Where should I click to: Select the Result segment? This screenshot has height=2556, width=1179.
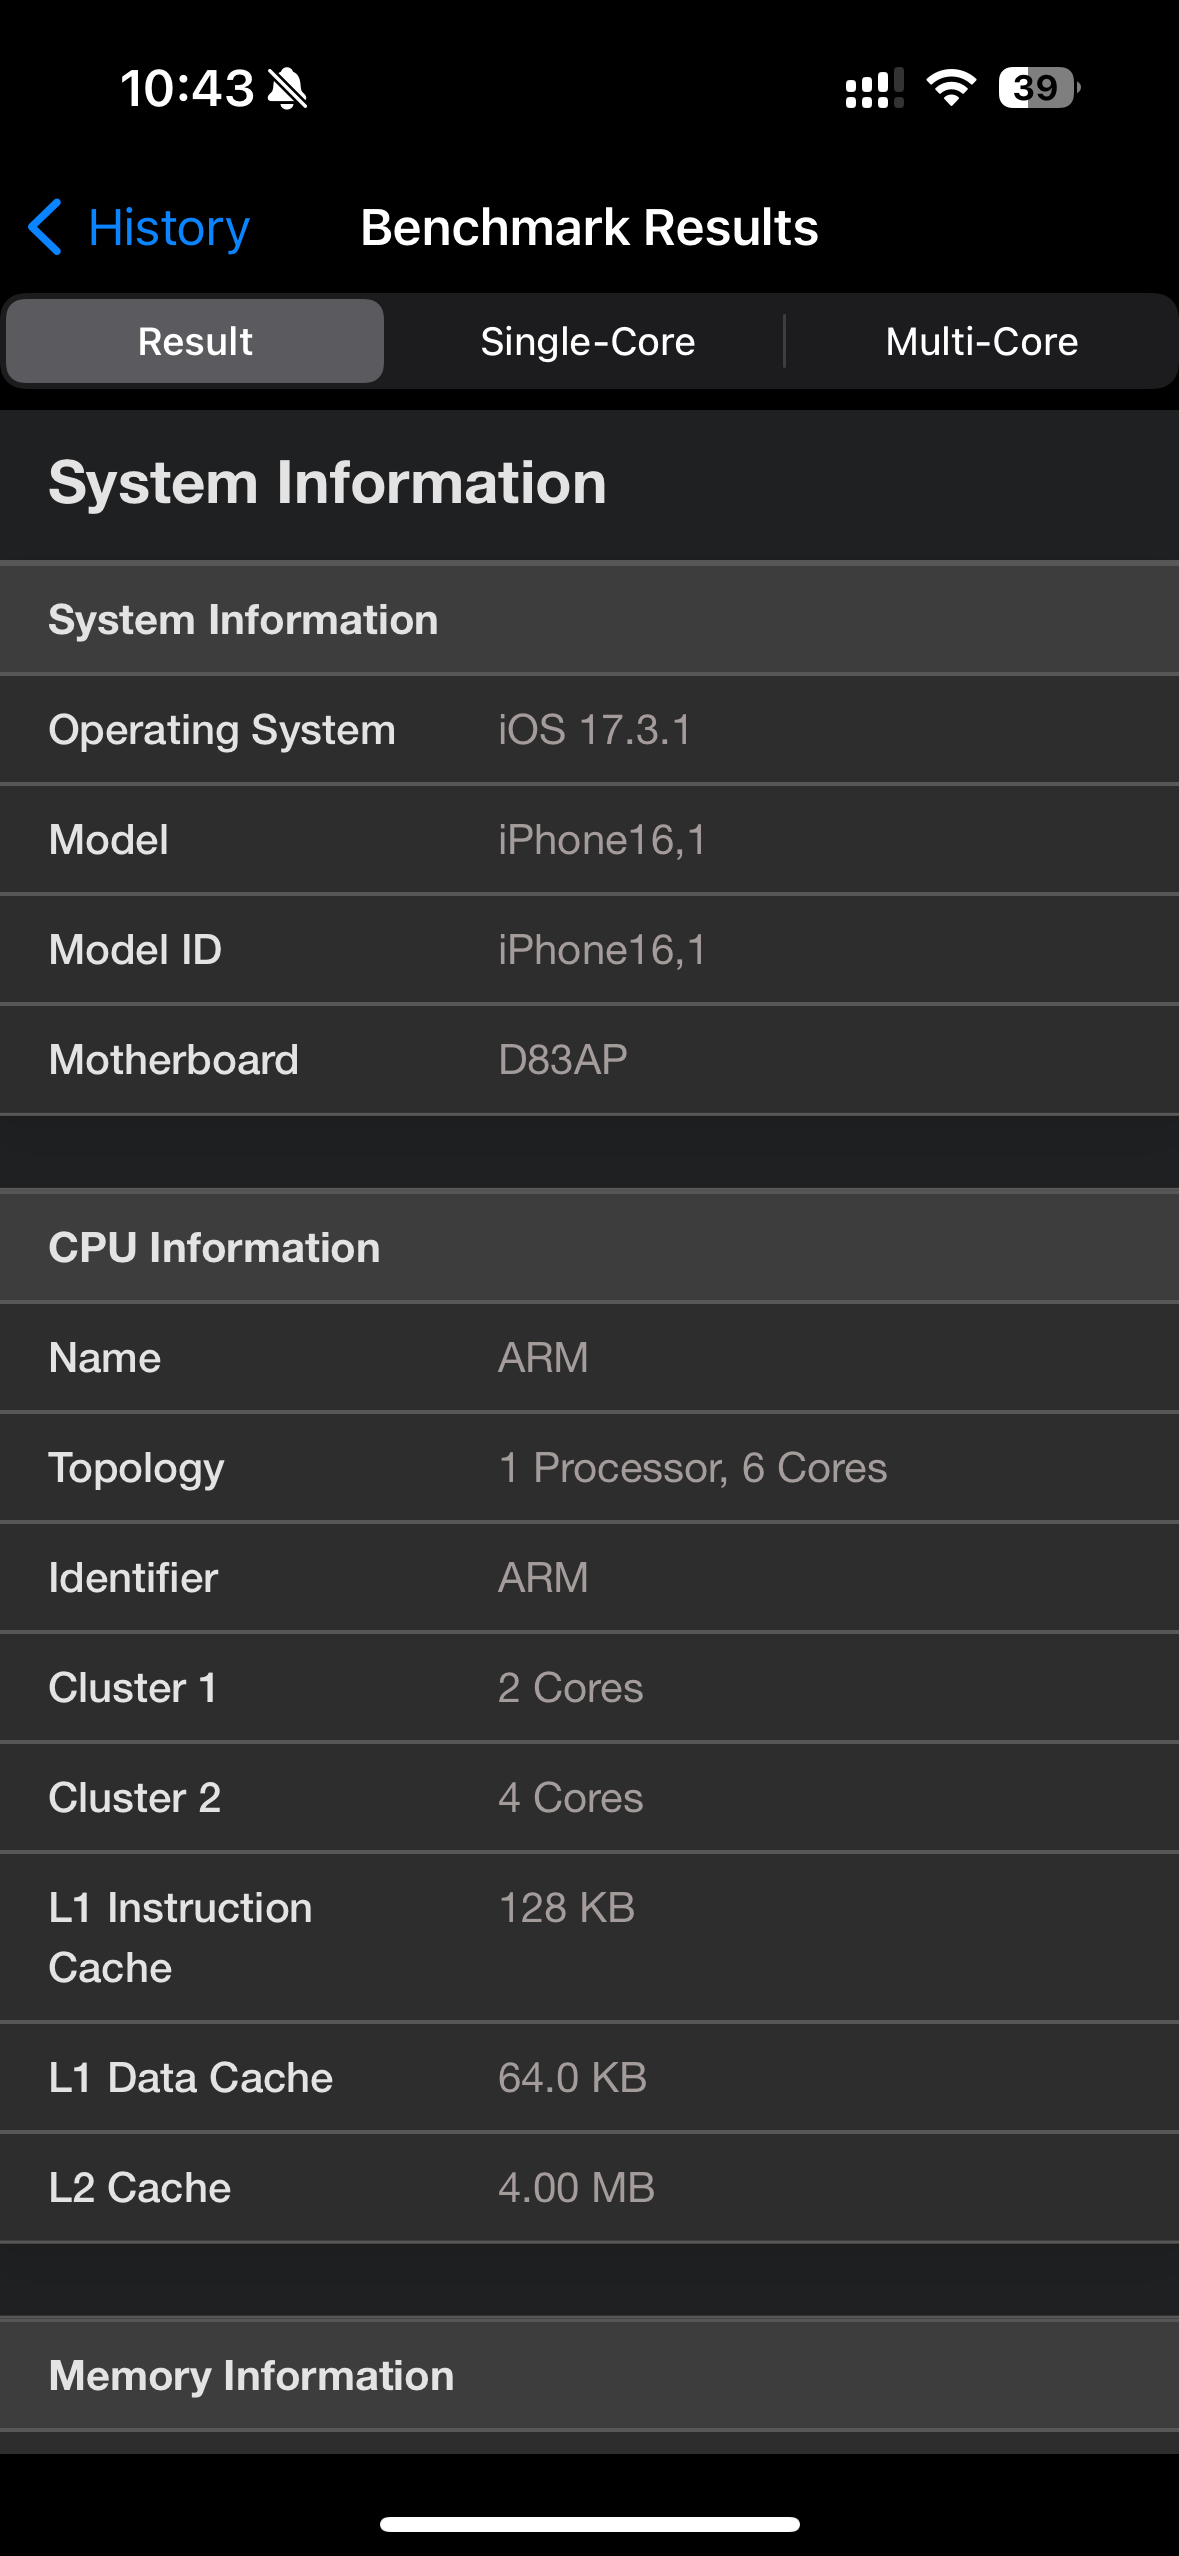point(195,342)
